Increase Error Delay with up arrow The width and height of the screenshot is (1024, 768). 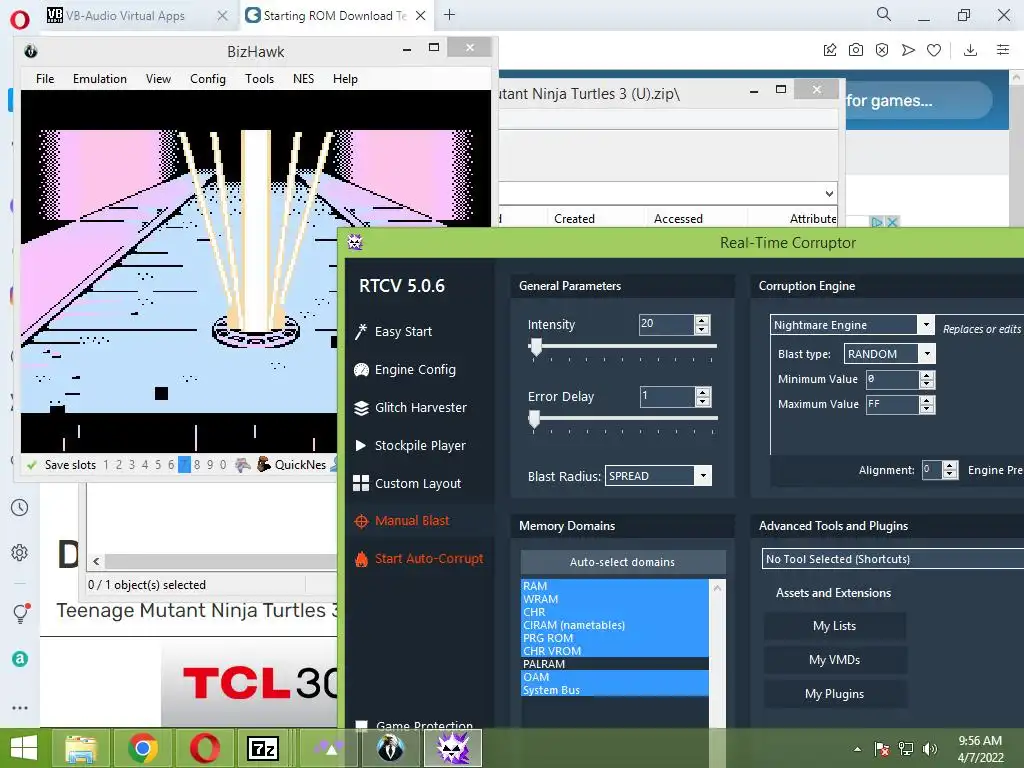click(x=702, y=392)
